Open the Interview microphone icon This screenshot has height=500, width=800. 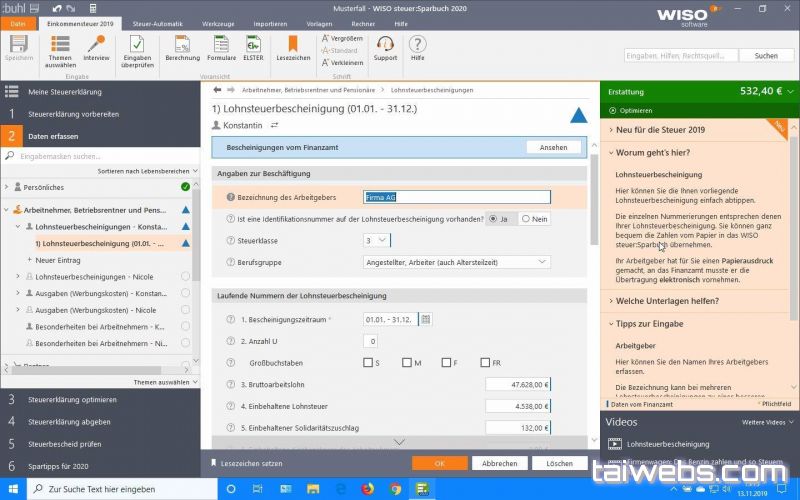[x=96, y=44]
